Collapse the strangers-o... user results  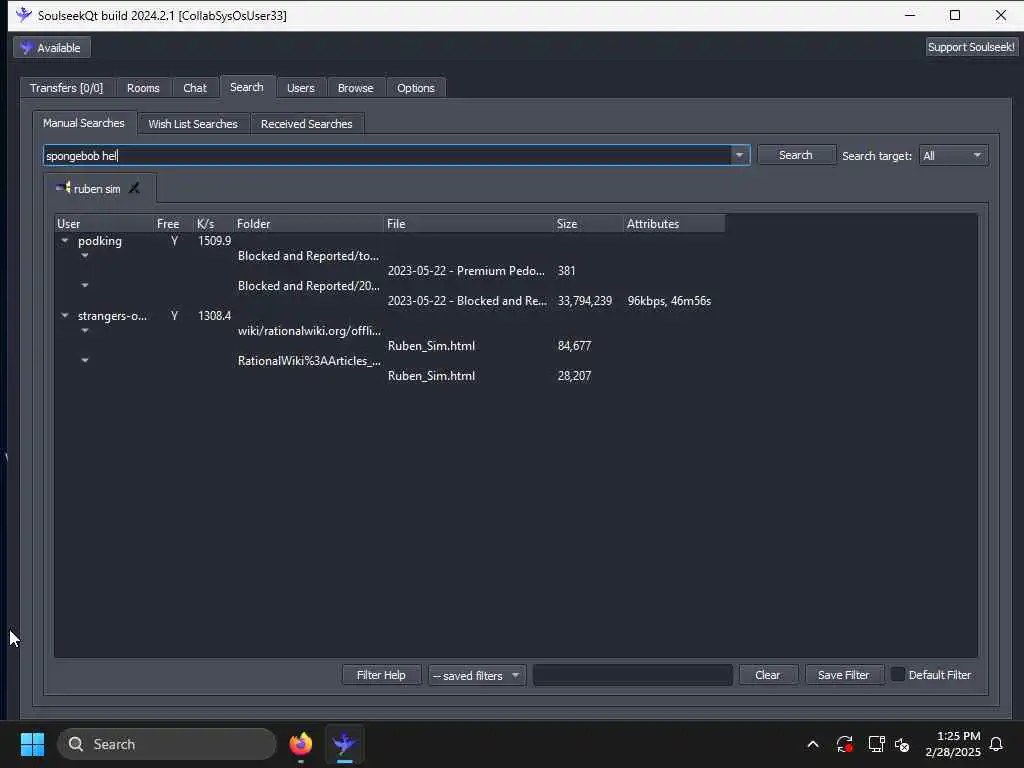(x=65, y=315)
